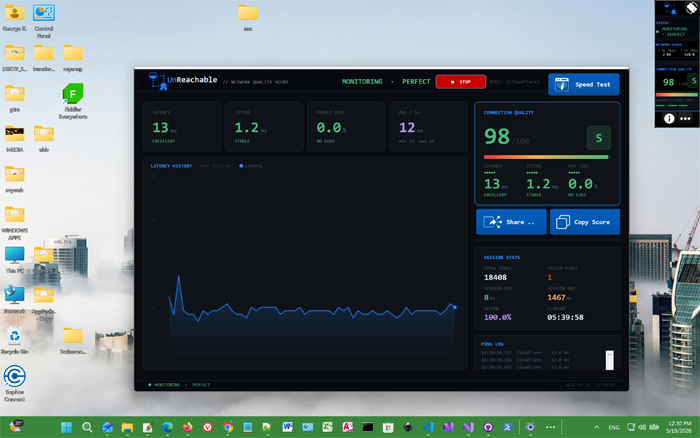
Task: Open the weather widget on the taskbar
Action: (16, 426)
